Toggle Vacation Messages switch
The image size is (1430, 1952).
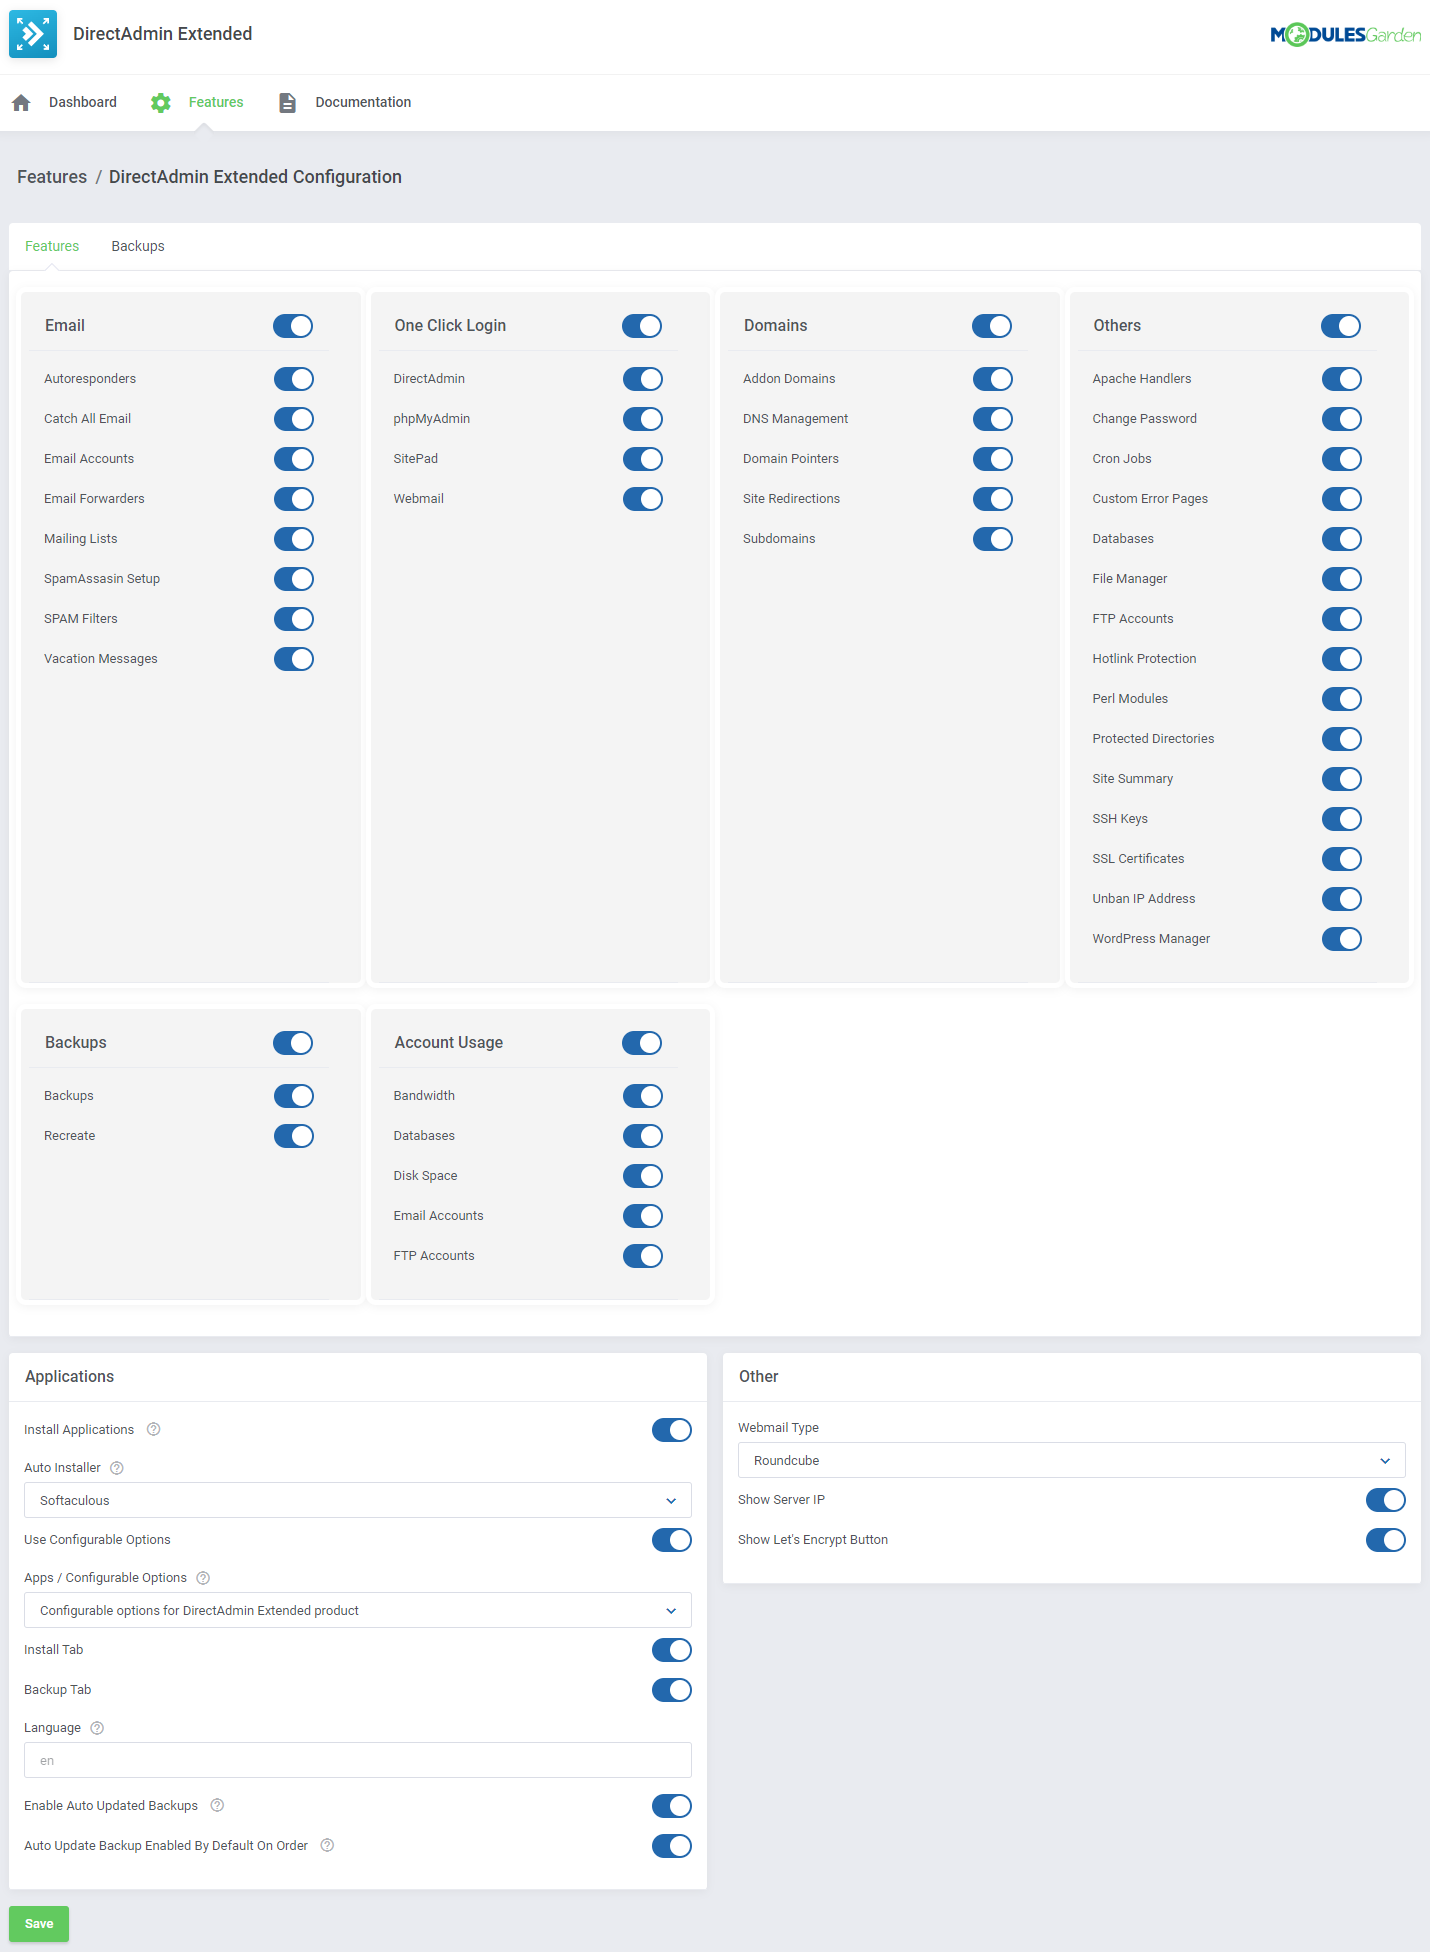click(294, 659)
